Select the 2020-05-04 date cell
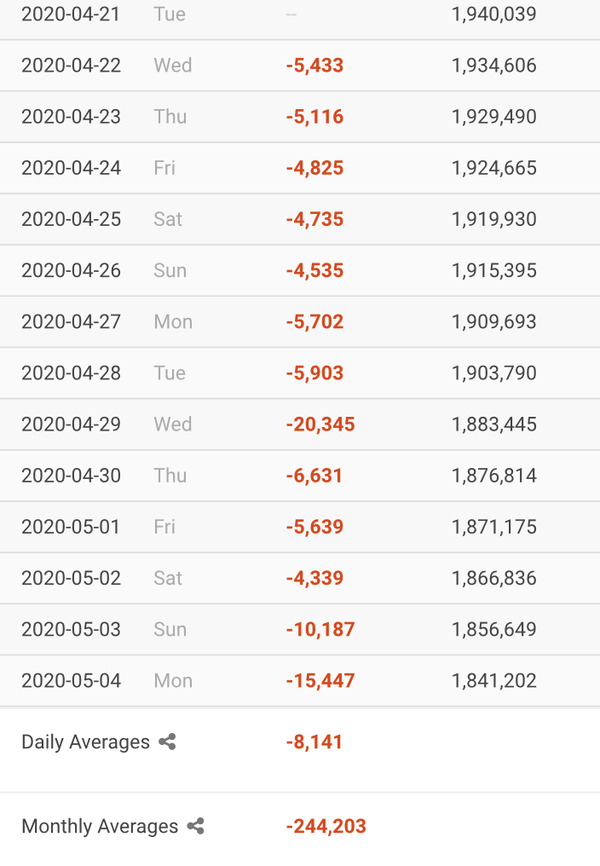600x866 pixels. click(71, 681)
